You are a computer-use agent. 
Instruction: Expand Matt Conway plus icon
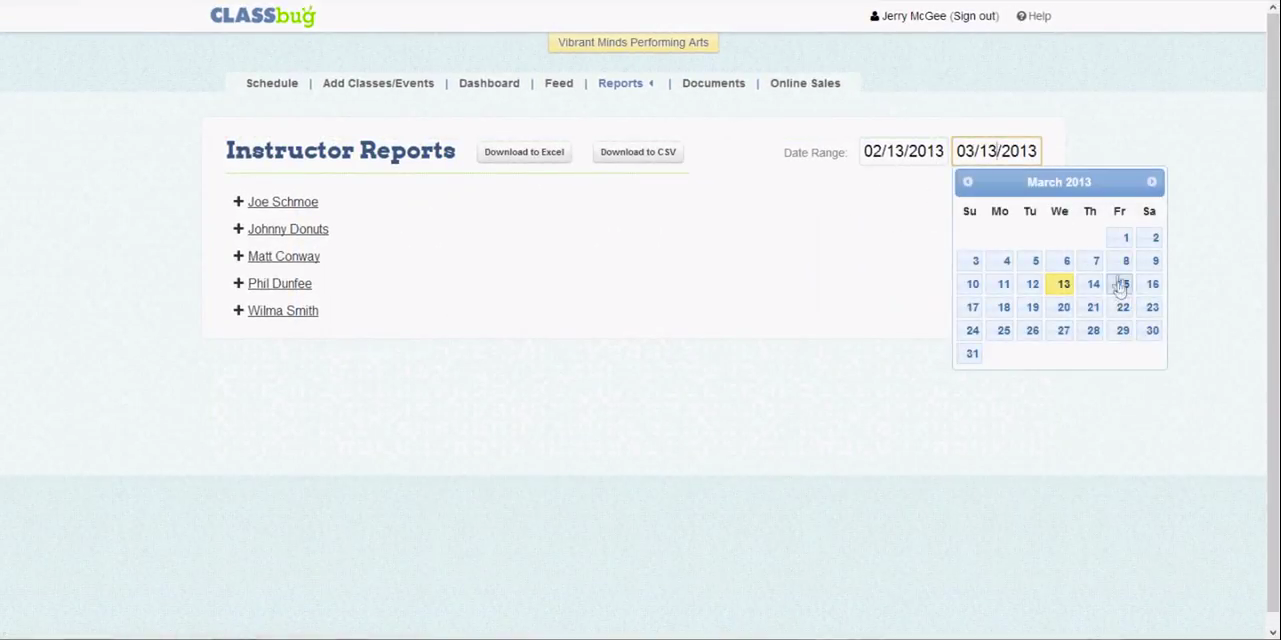coord(238,256)
